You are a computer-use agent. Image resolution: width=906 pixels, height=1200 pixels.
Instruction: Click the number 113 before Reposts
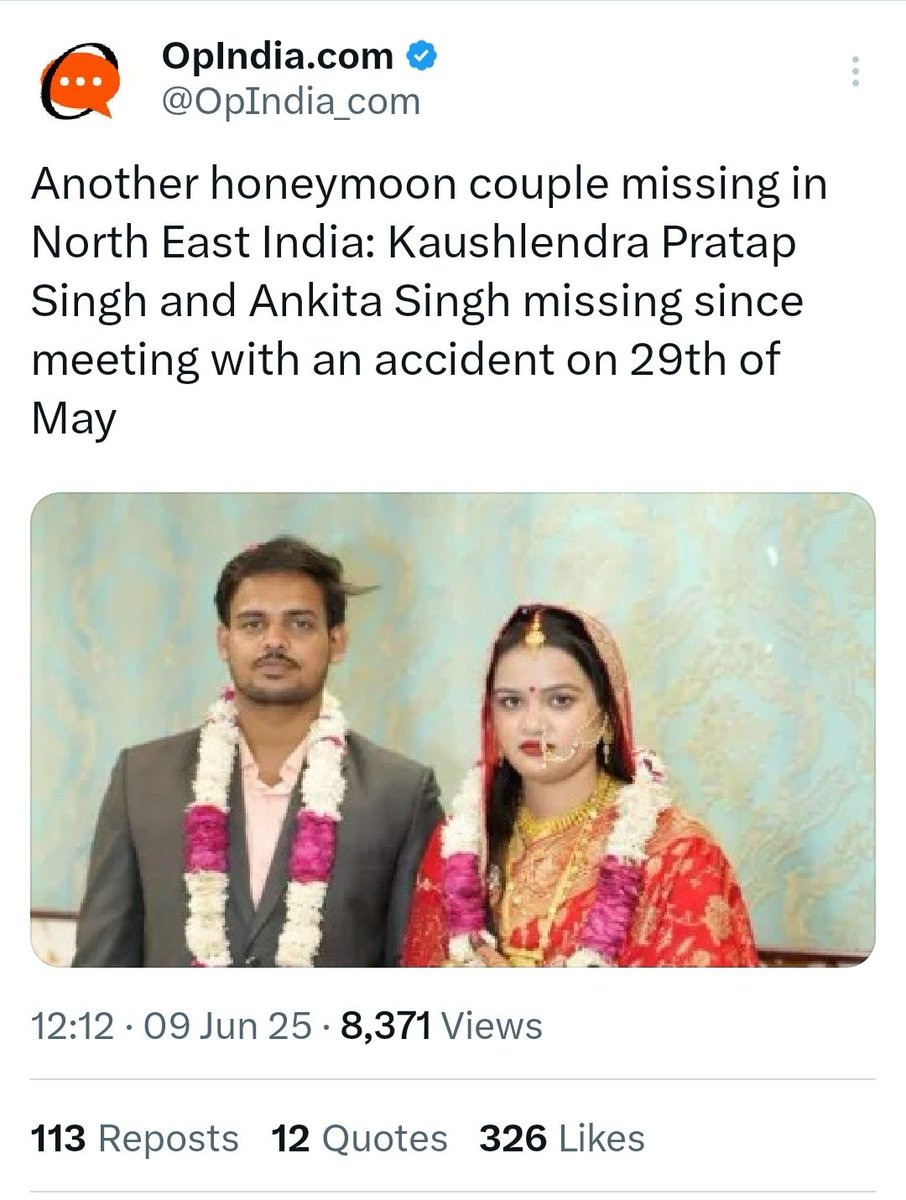59,1139
